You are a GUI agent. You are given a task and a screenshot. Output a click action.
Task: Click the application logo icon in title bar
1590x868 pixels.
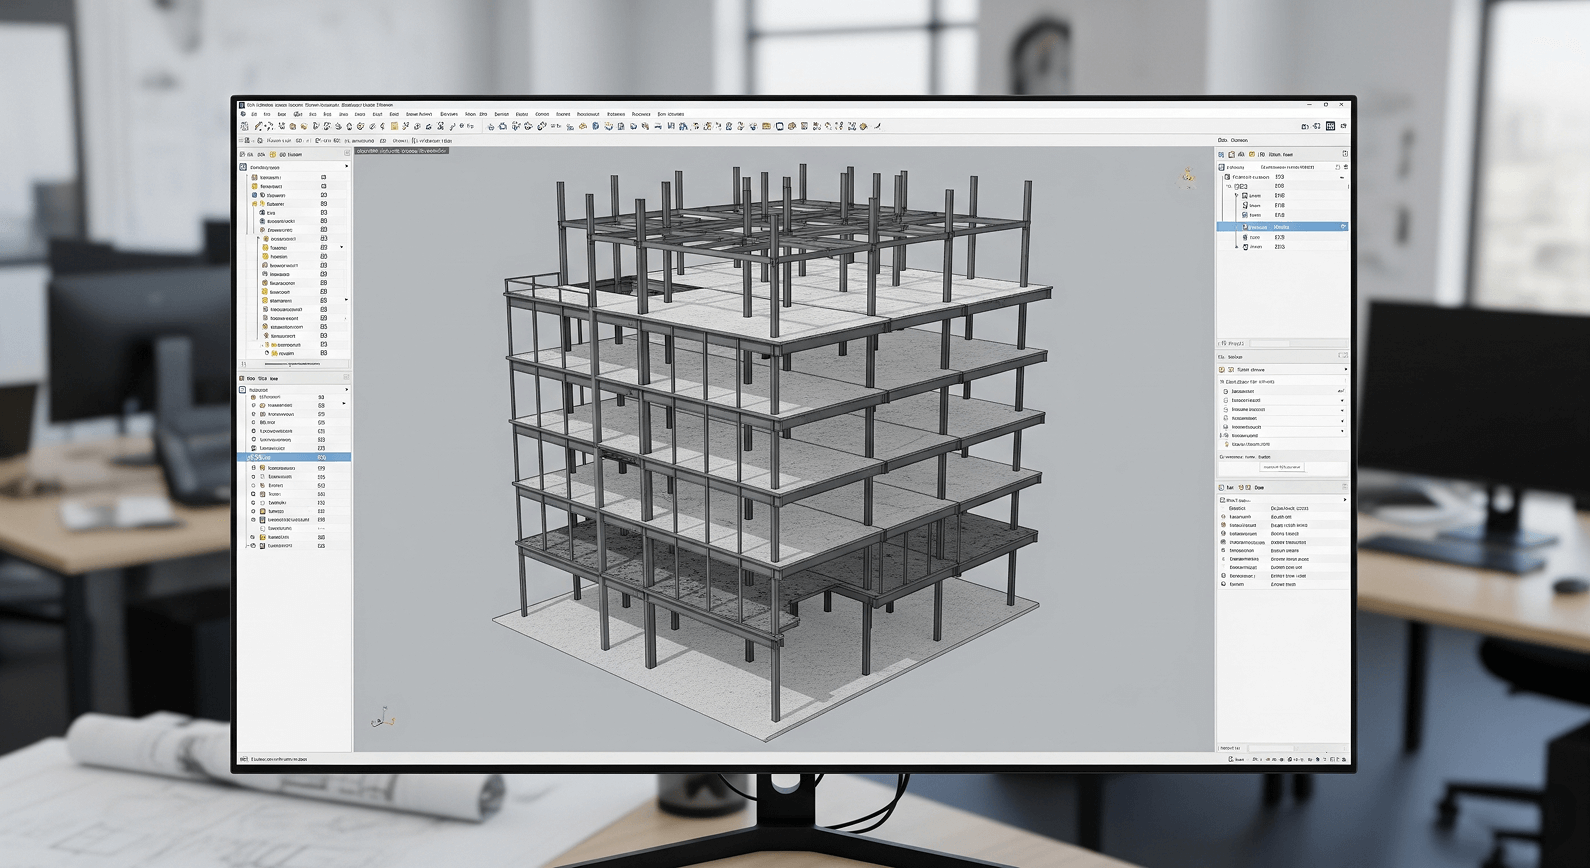242,104
